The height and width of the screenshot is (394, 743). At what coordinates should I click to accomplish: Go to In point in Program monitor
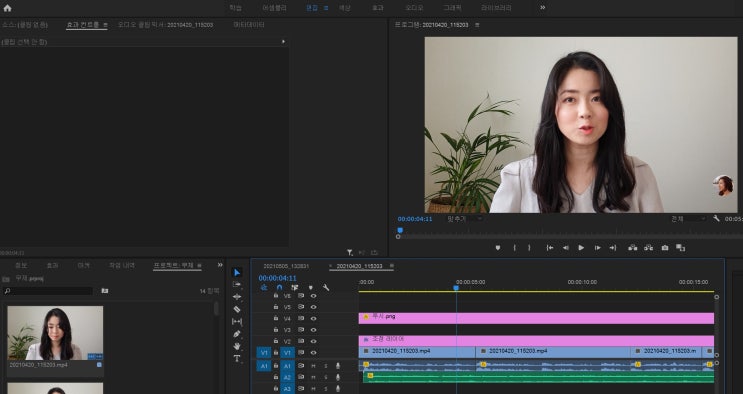550,247
